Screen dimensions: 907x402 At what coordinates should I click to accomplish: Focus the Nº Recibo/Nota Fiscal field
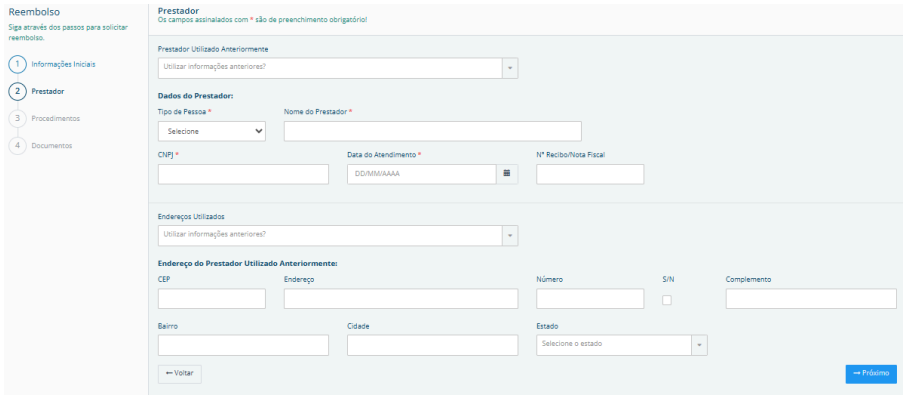coord(589,174)
